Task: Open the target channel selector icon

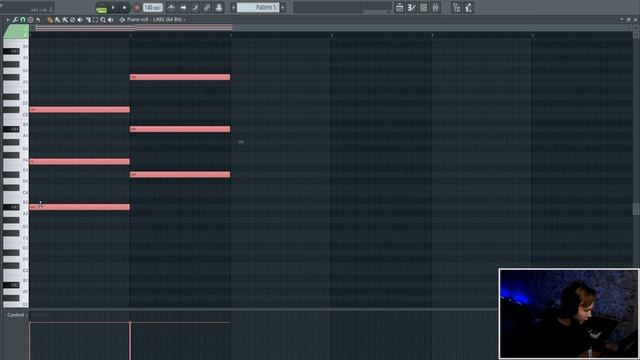Action: (122, 20)
